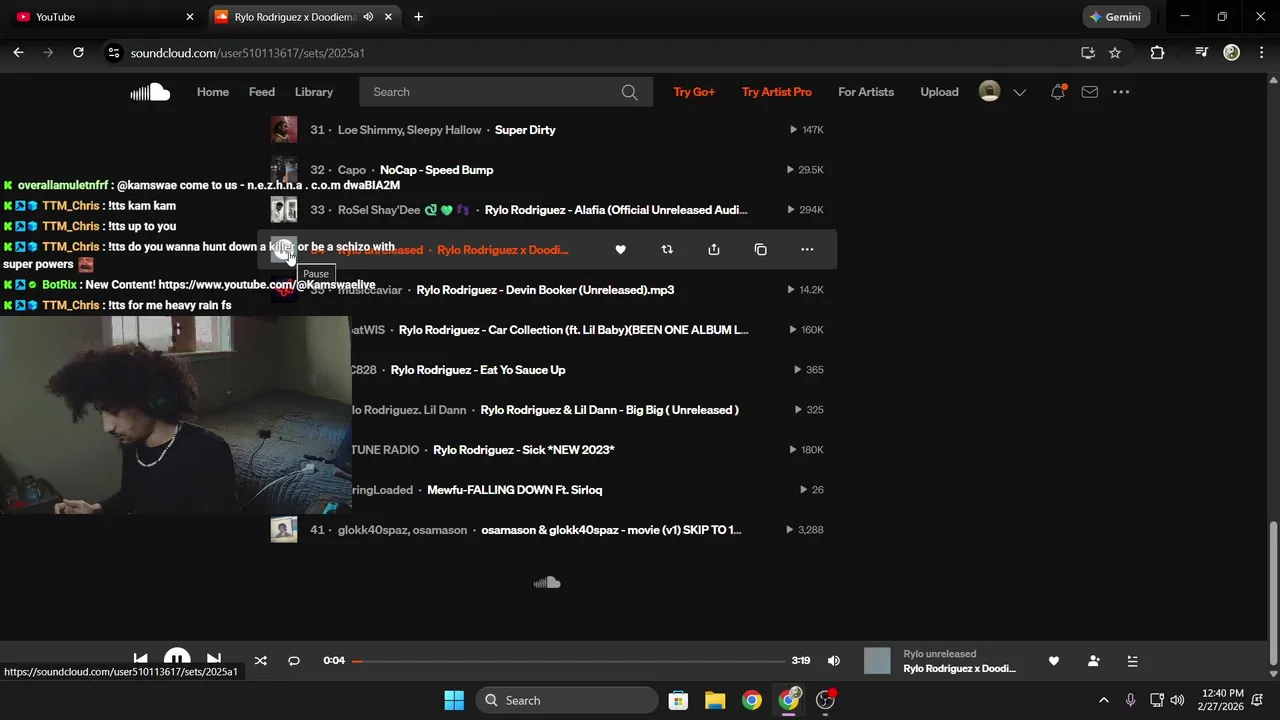This screenshot has height=720, width=1280.
Task: Open the messages envelope icon
Action: click(1090, 92)
